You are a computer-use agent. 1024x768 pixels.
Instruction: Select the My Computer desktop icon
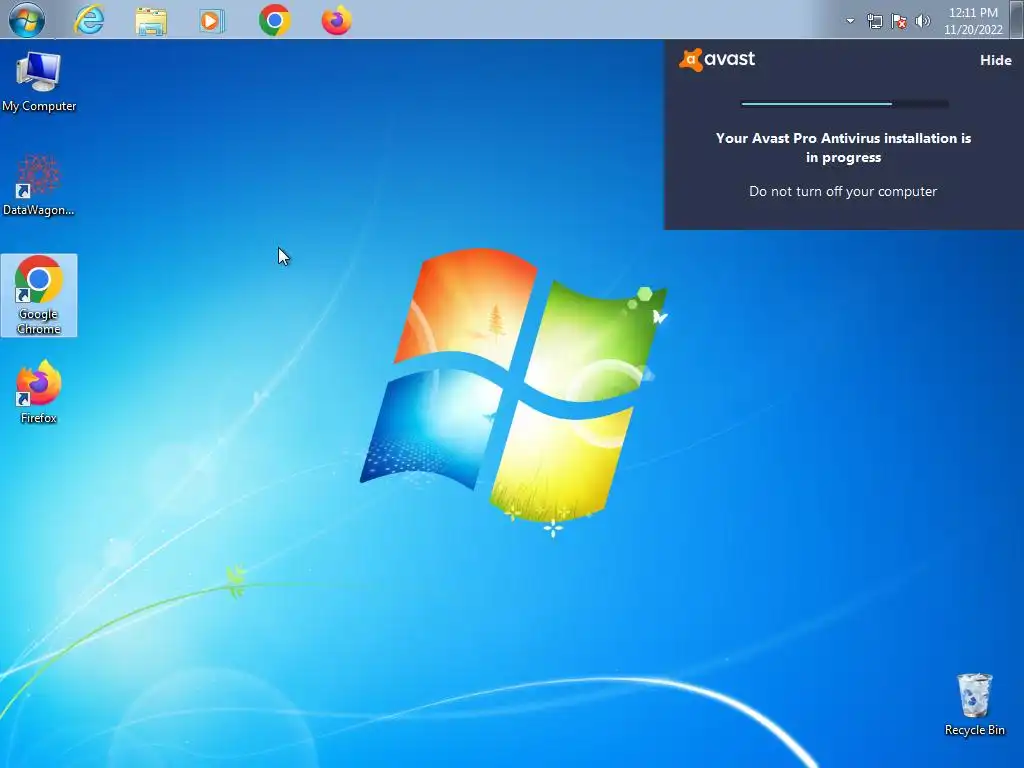pos(39,82)
